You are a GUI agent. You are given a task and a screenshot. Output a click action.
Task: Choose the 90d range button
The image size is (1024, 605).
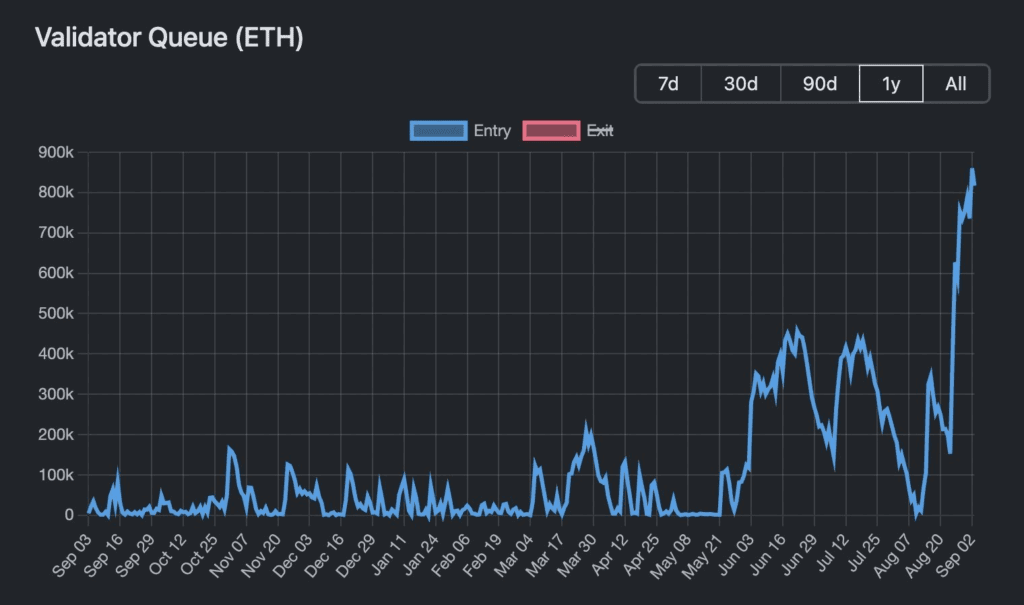click(819, 84)
